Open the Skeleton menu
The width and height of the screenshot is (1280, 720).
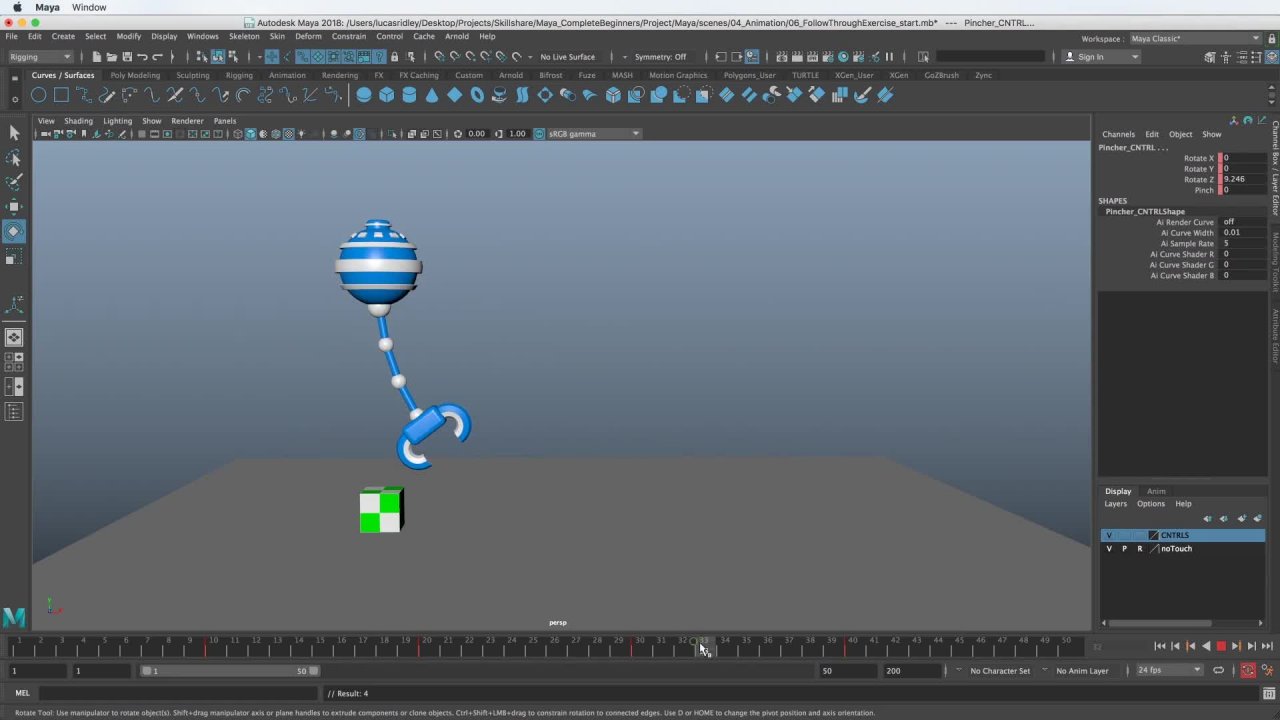[x=243, y=36]
